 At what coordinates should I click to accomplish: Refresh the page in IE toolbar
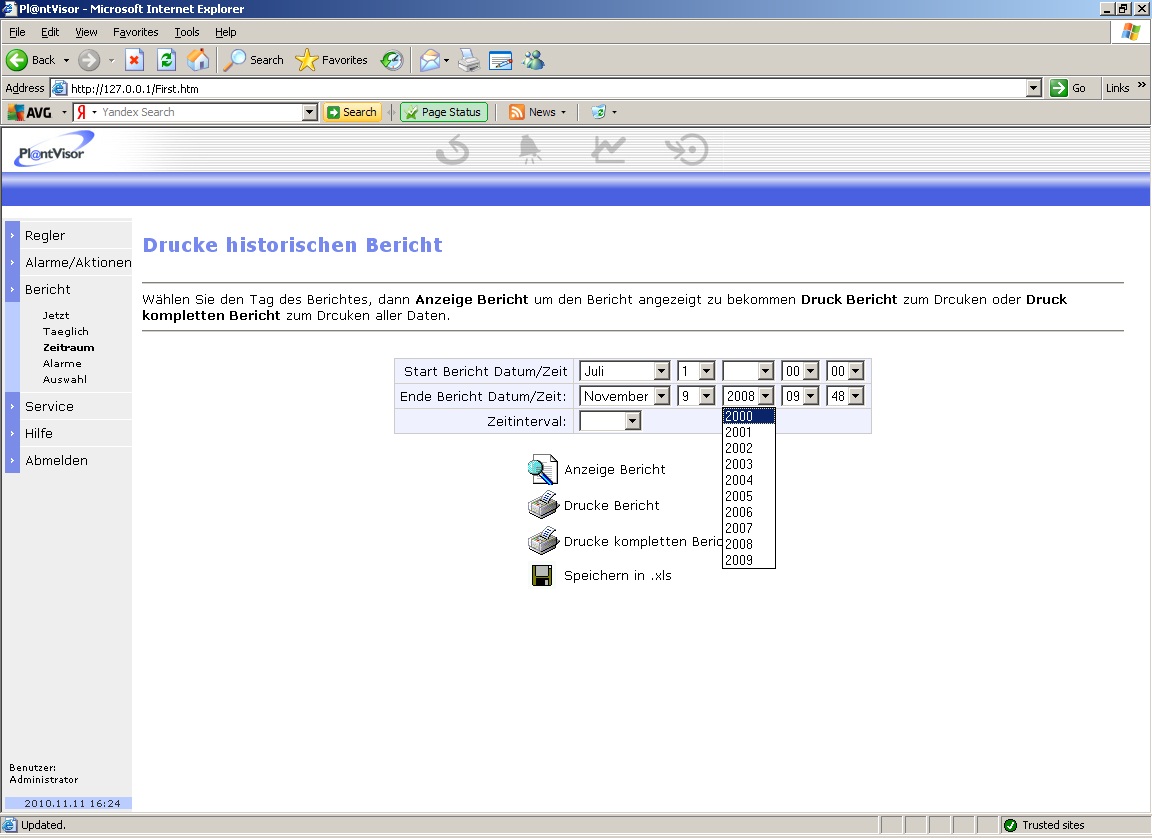[167, 60]
